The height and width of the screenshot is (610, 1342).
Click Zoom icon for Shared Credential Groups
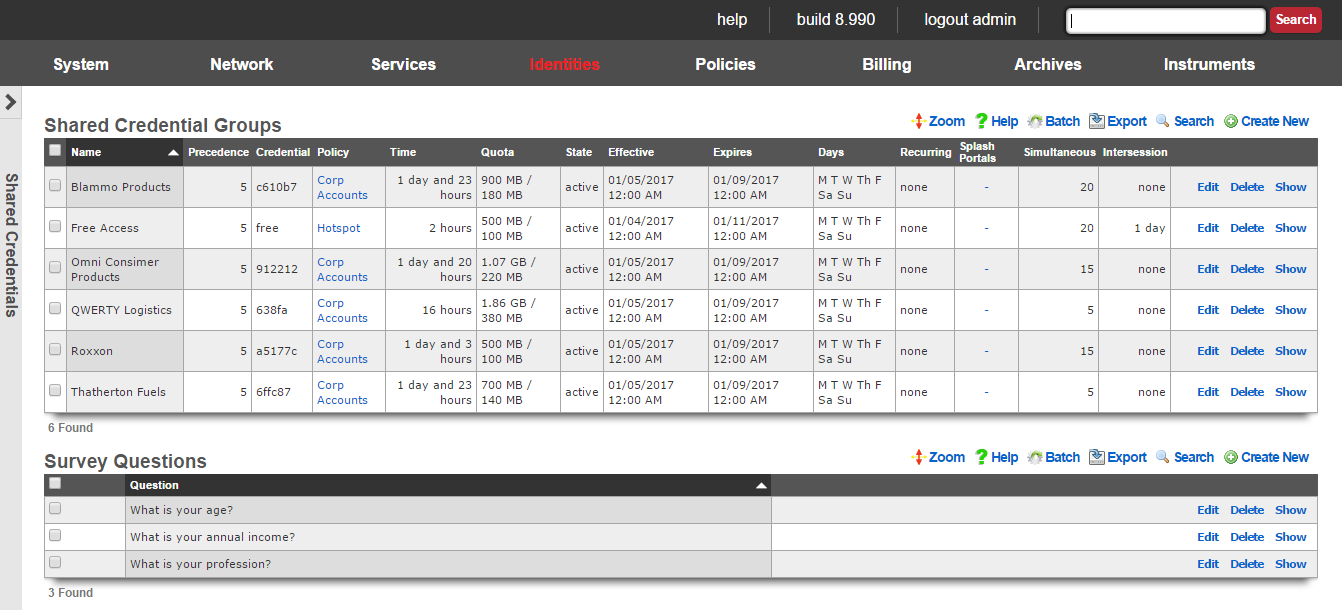pos(918,121)
